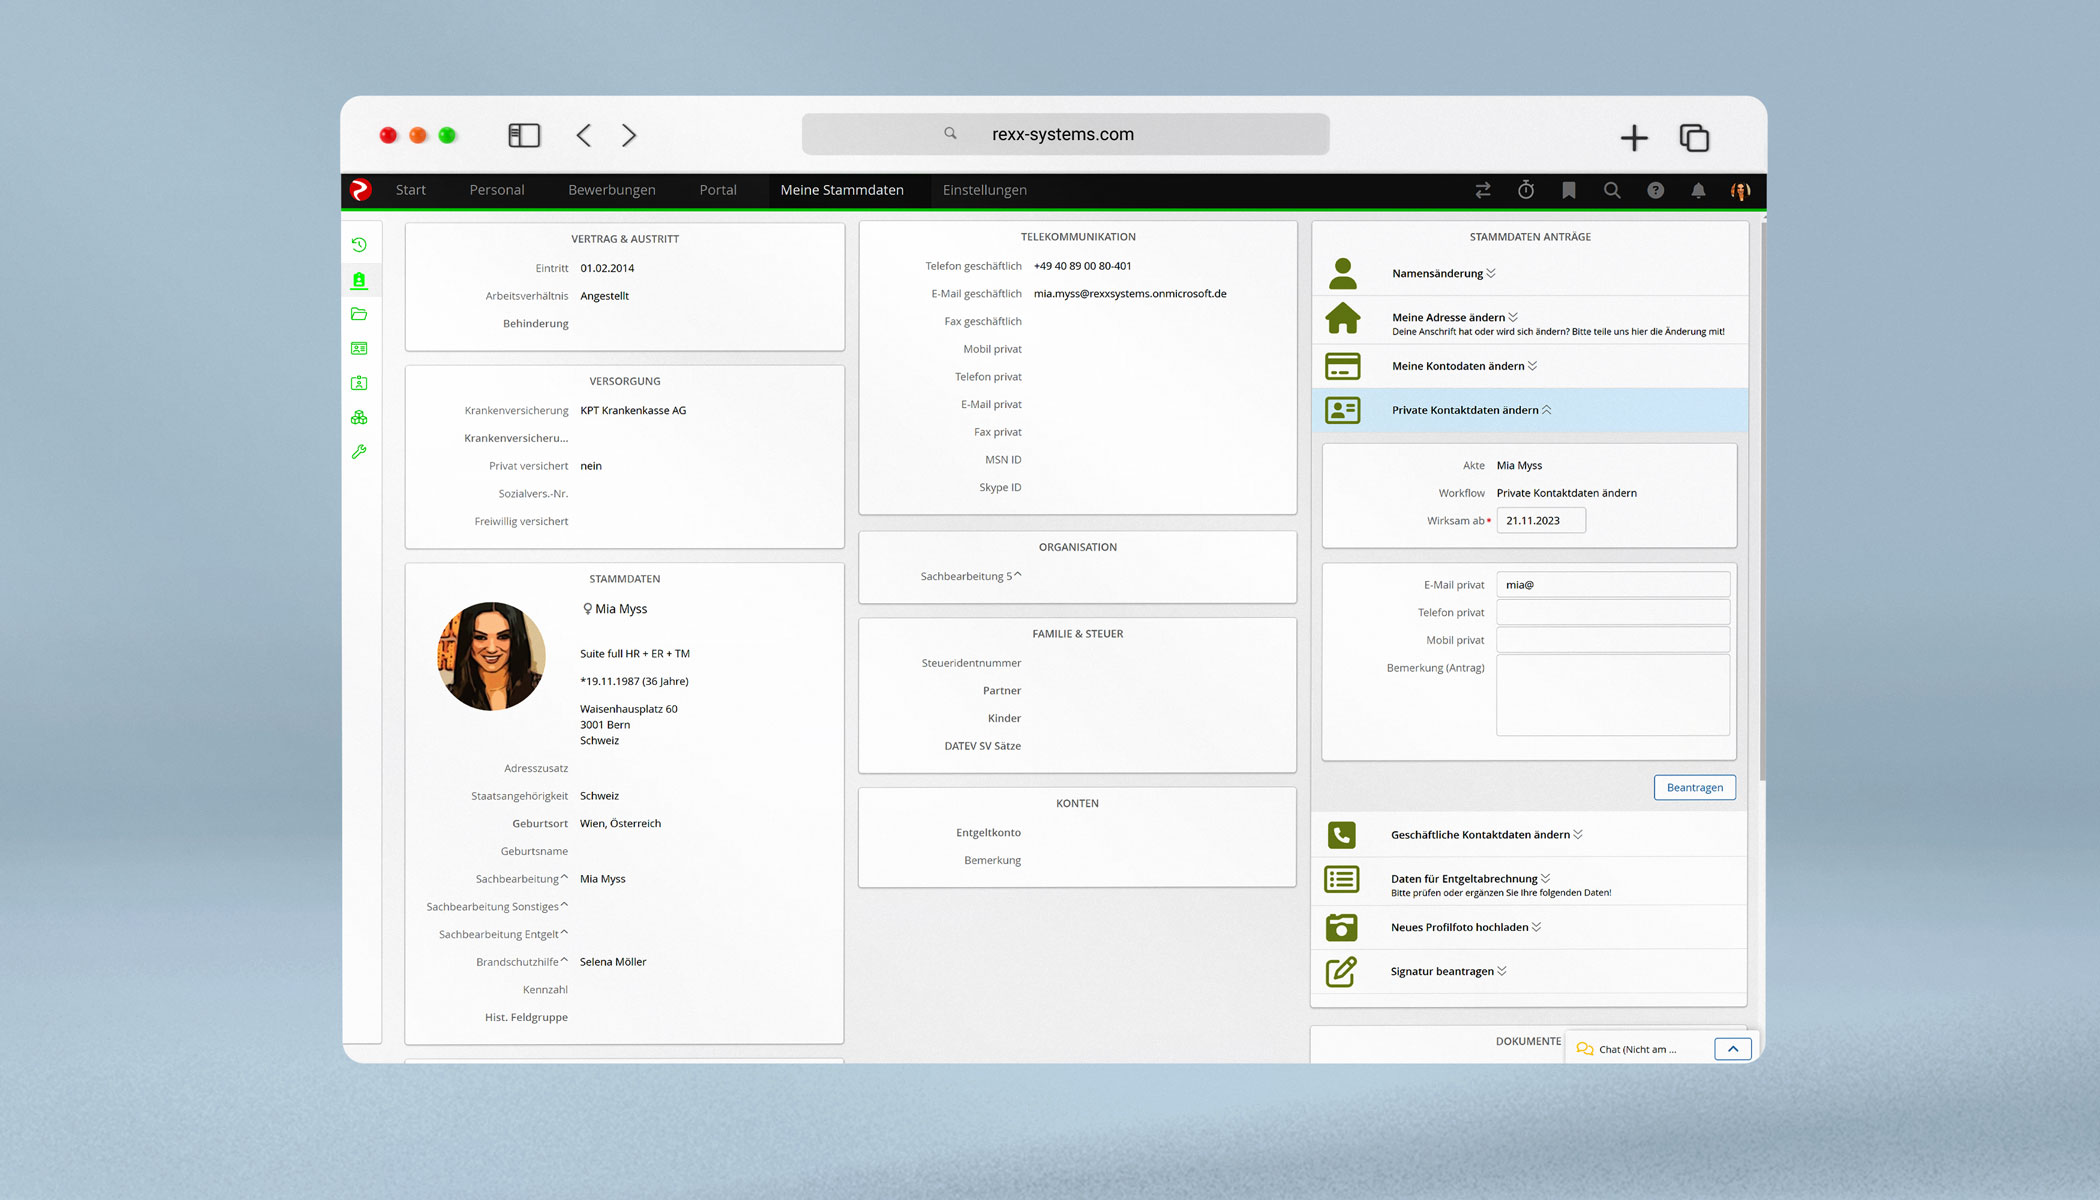Click the E-Mail privat input field
Screen dimensions: 2100x1200
1612,584
